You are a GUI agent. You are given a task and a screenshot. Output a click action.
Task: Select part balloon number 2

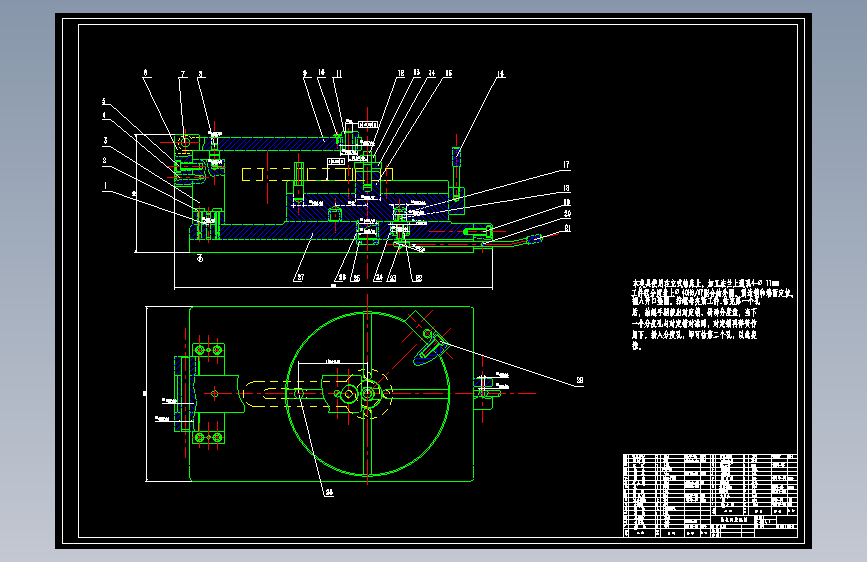pyautogui.click(x=104, y=161)
